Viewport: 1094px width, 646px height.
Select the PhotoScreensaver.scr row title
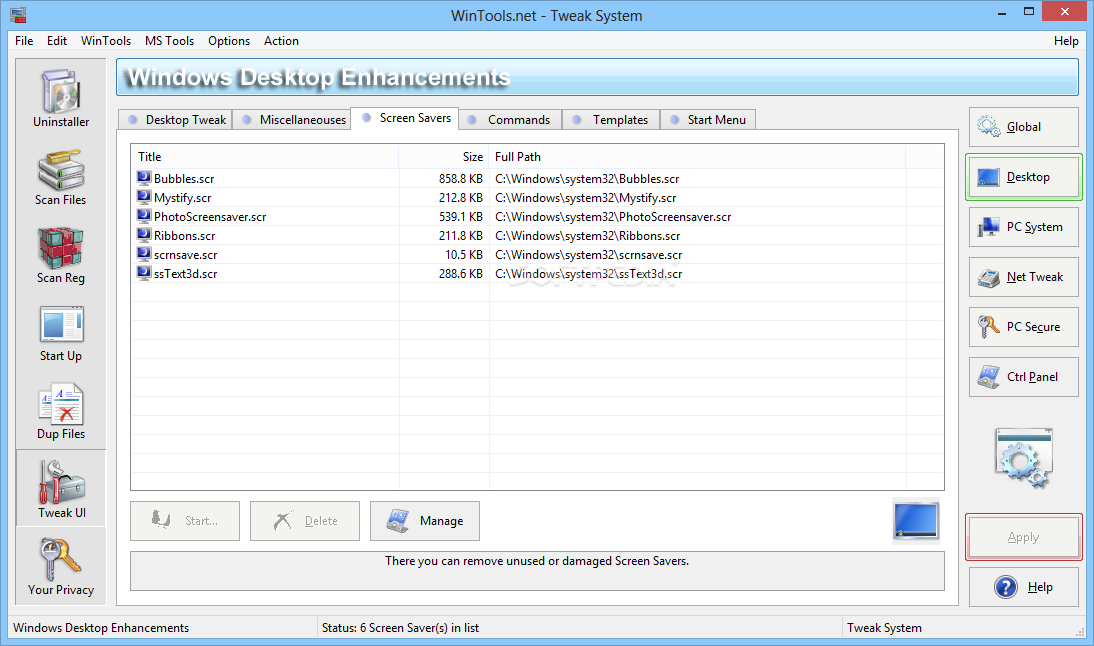tap(210, 216)
